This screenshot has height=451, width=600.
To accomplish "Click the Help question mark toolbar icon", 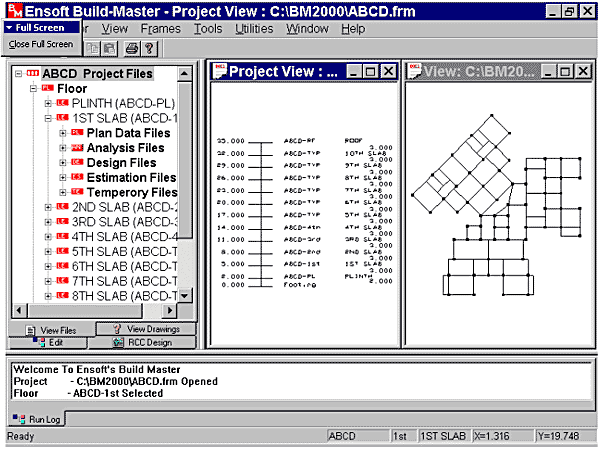I will click(149, 48).
